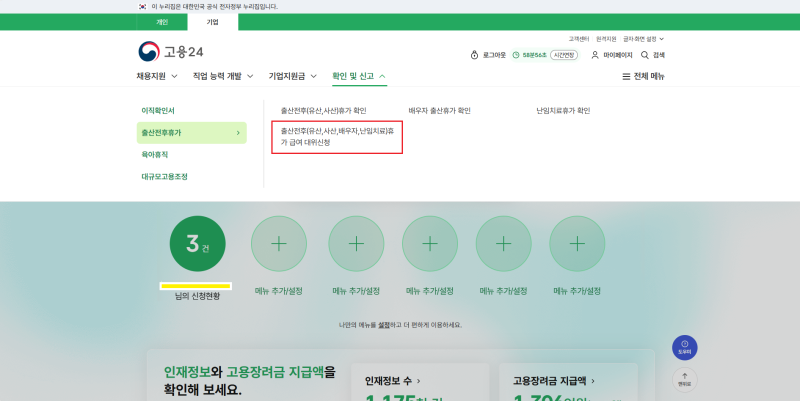Click the 검색 magnifier icon
Screen dimensions: 800x401
645,55
